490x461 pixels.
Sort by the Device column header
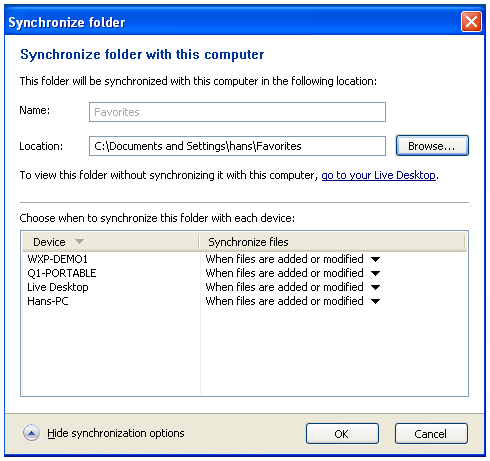[111, 242]
